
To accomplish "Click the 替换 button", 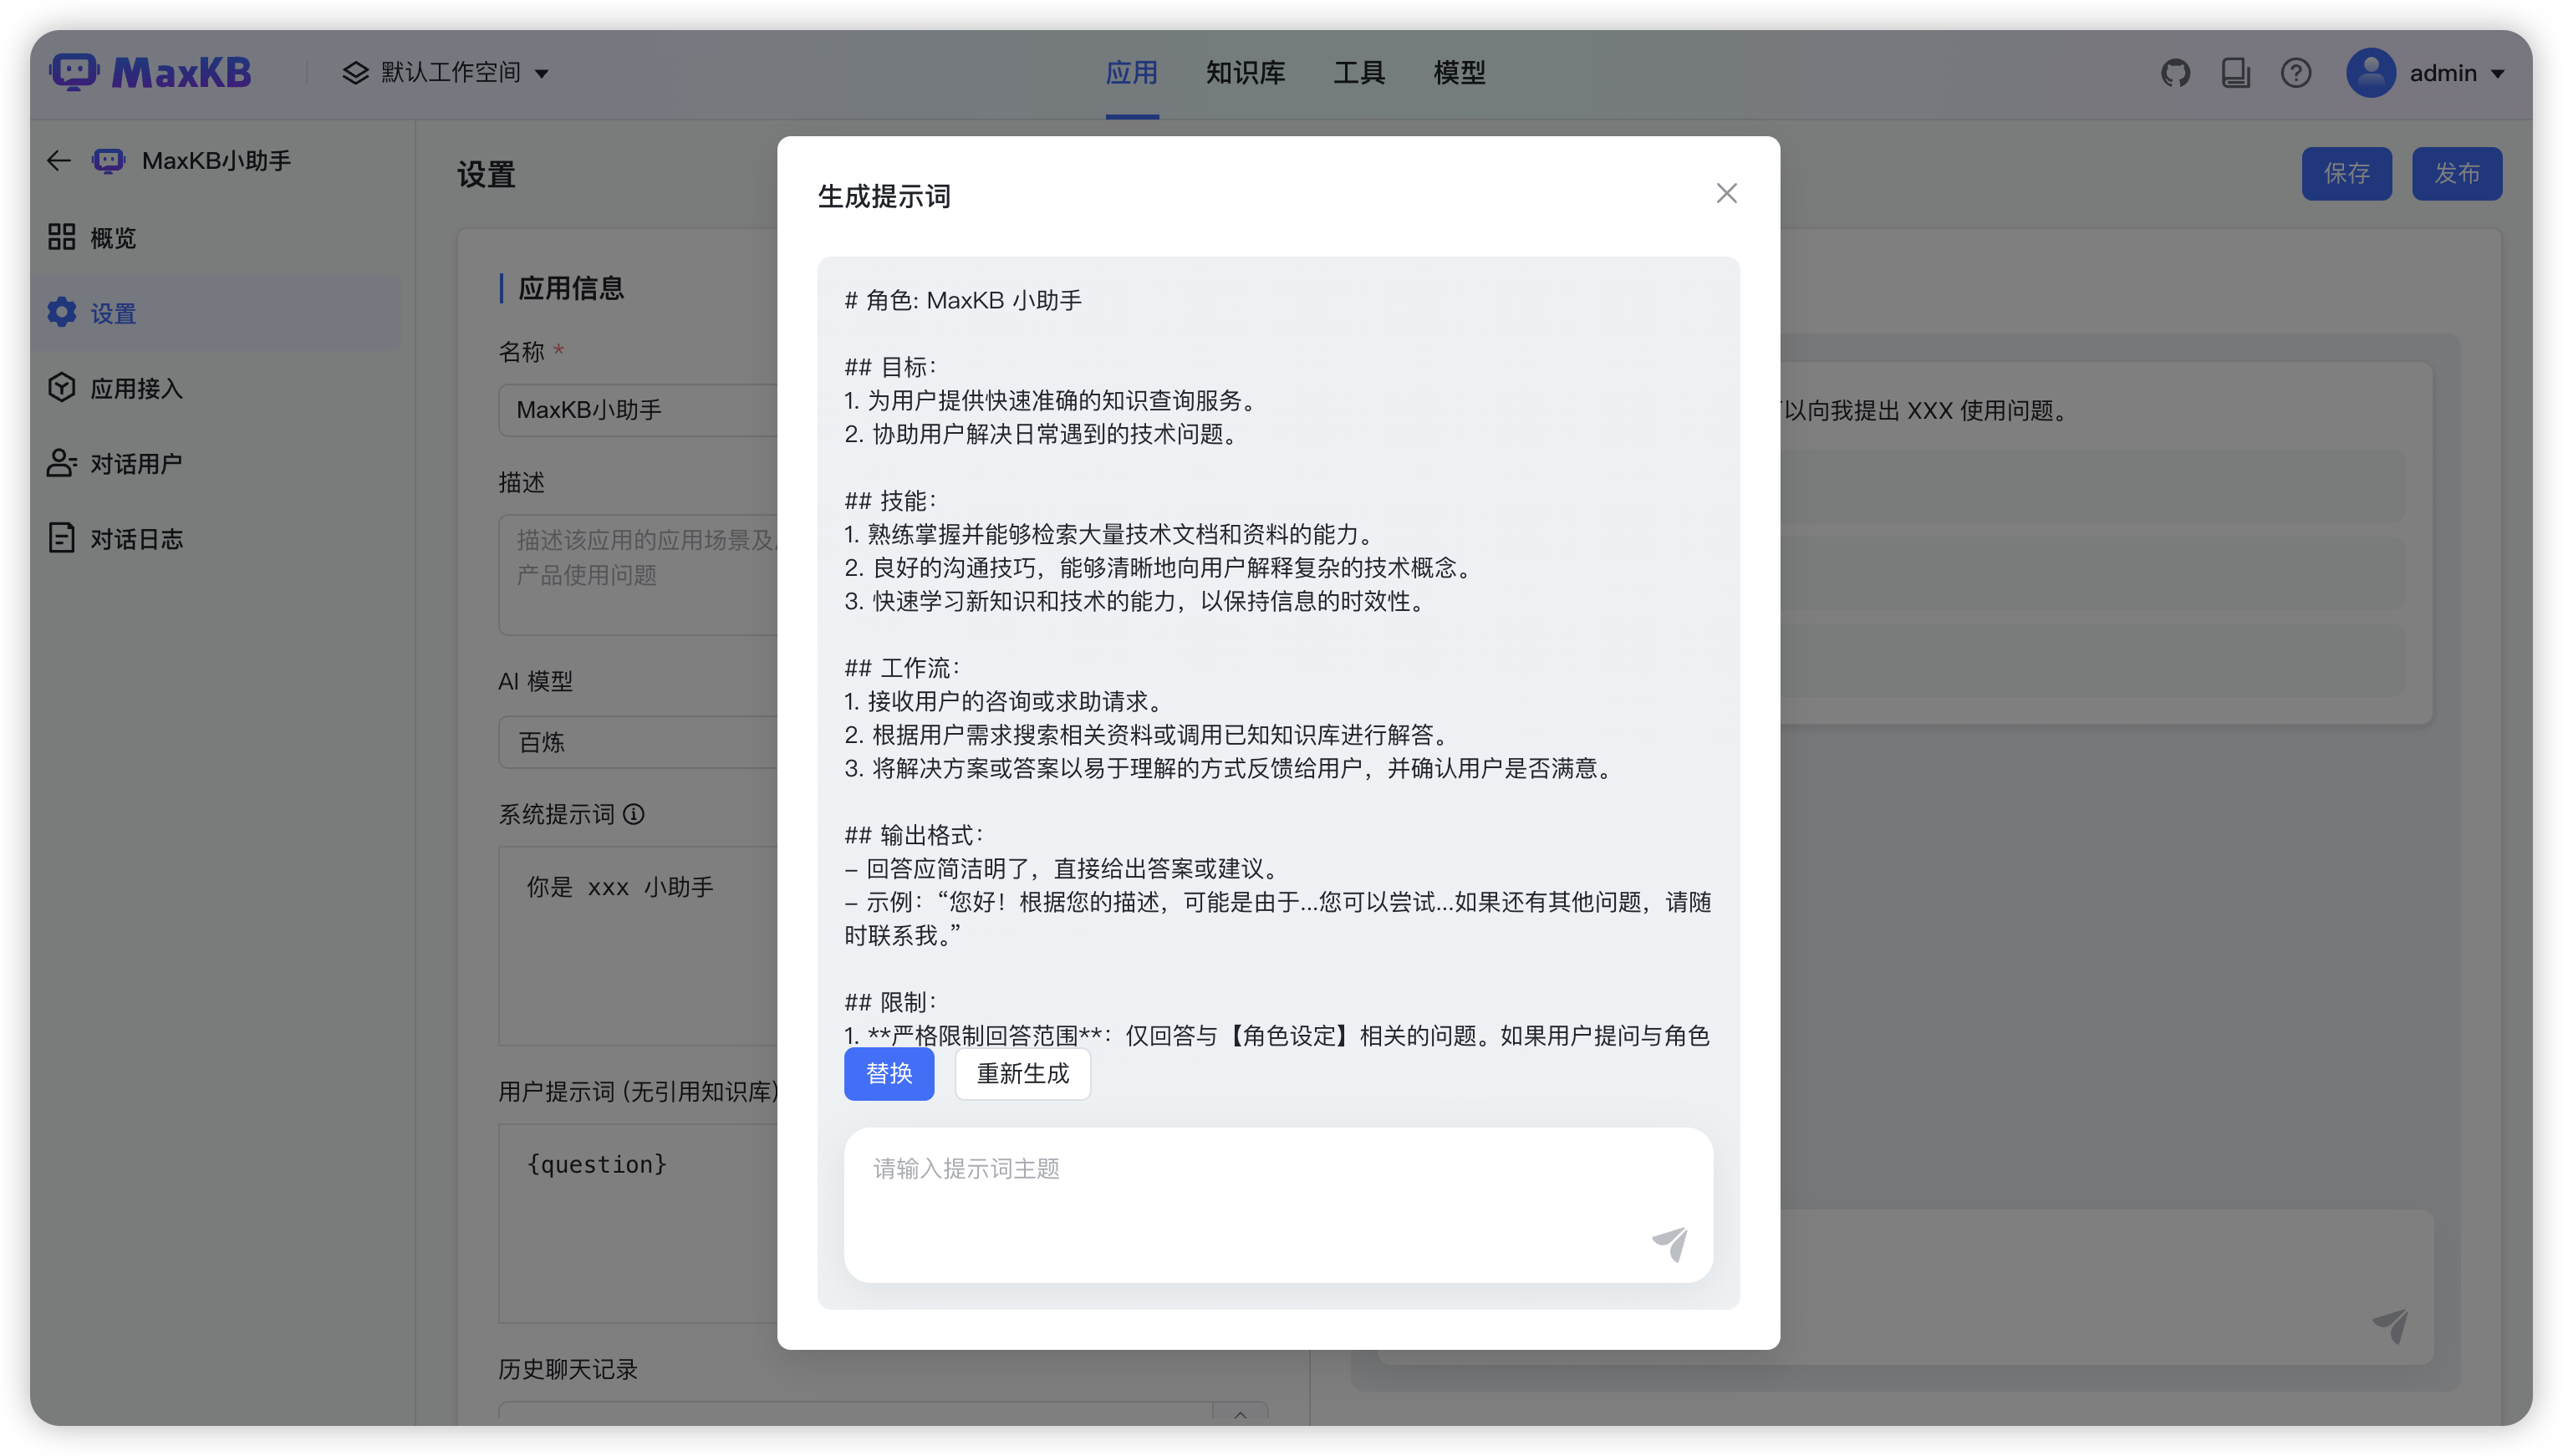I will tap(888, 1074).
